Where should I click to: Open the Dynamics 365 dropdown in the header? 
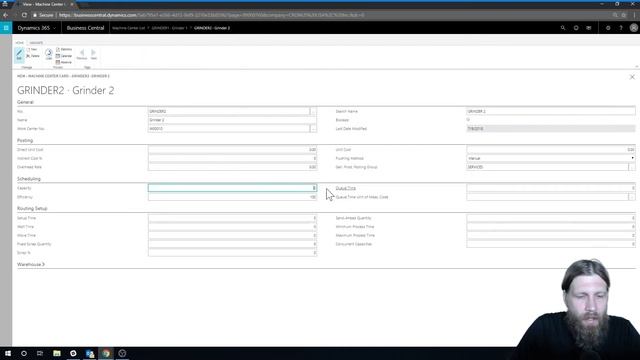(x=36, y=28)
